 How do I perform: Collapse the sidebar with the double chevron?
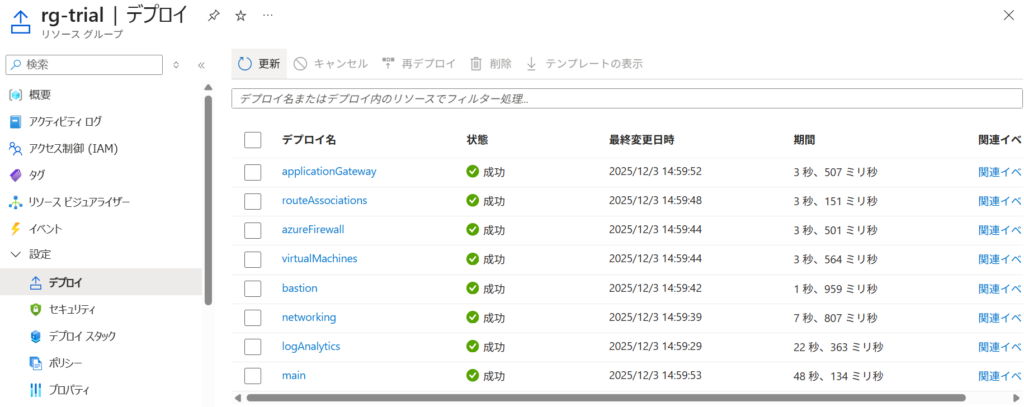(x=201, y=65)
